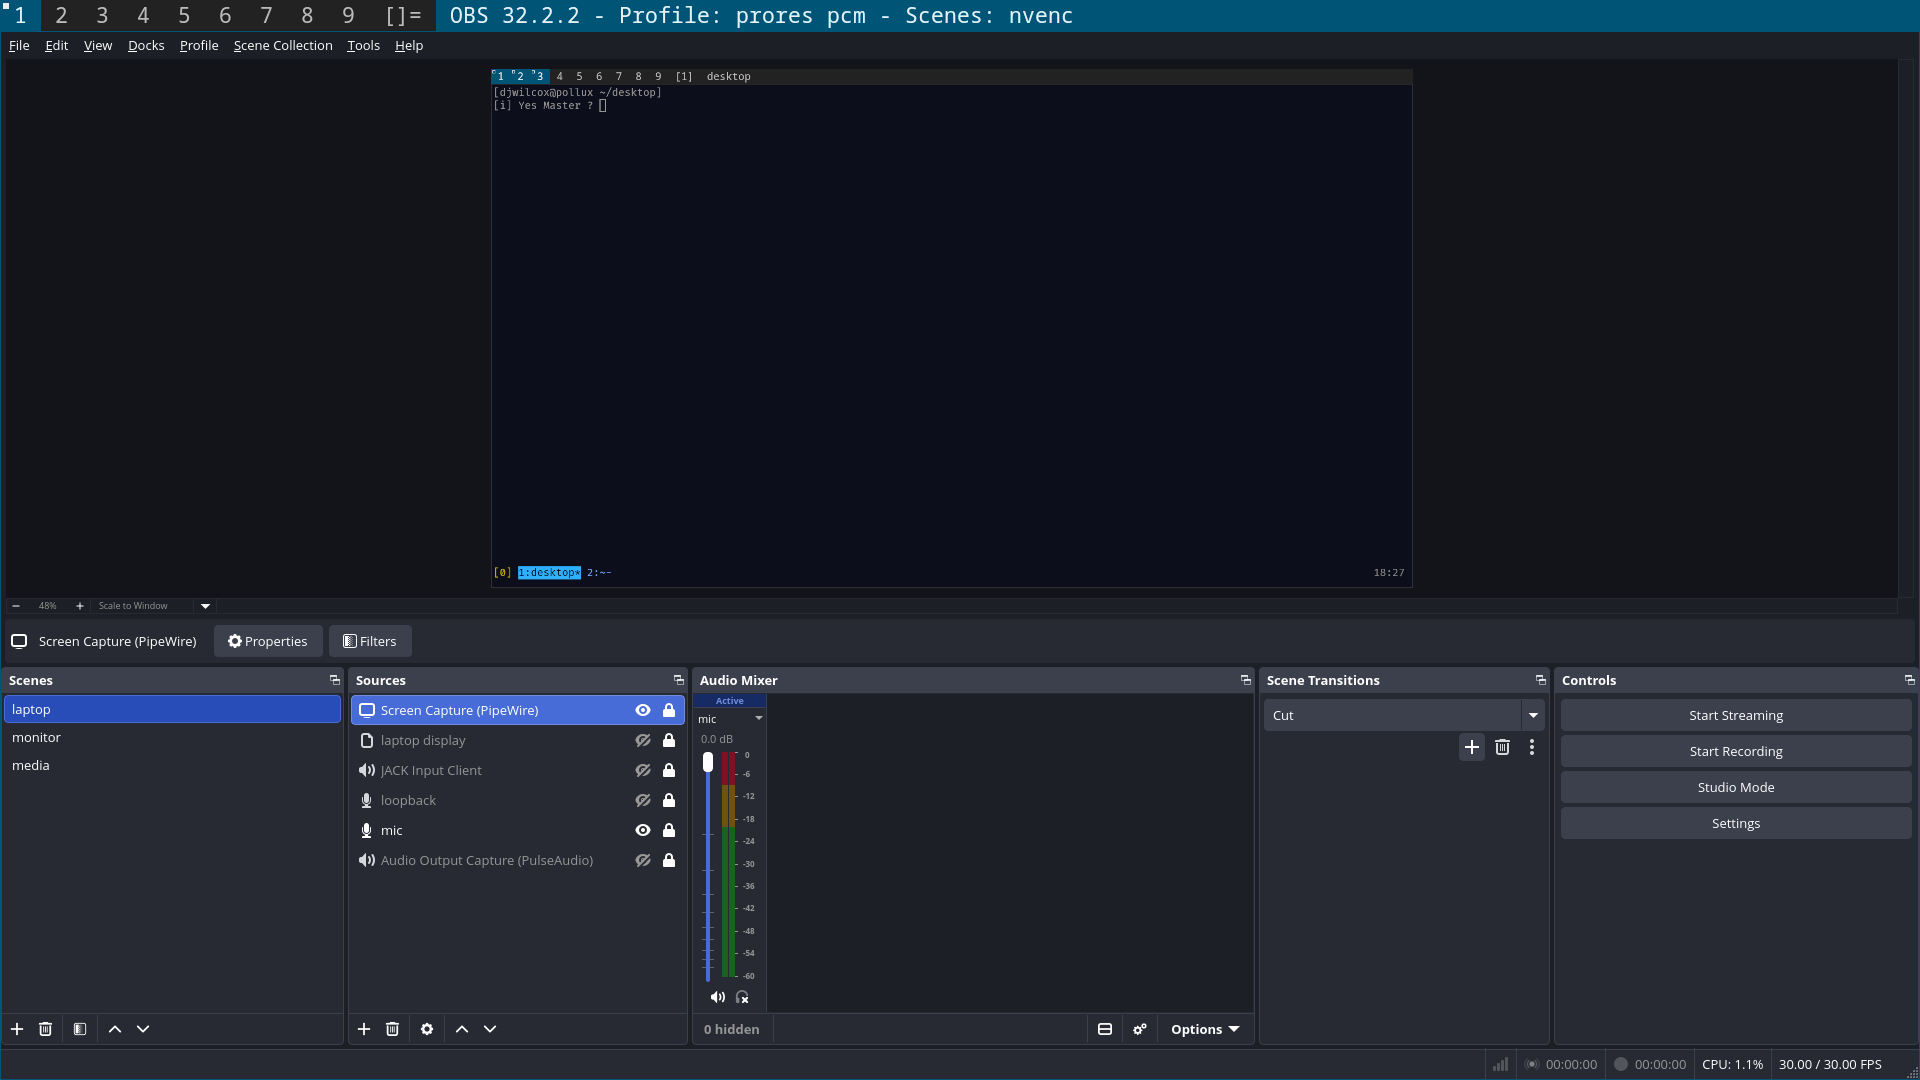1920x1080 pixels.
Task: Toggle mic monitoring headphone icon
Action: click(x=742, y=997)
